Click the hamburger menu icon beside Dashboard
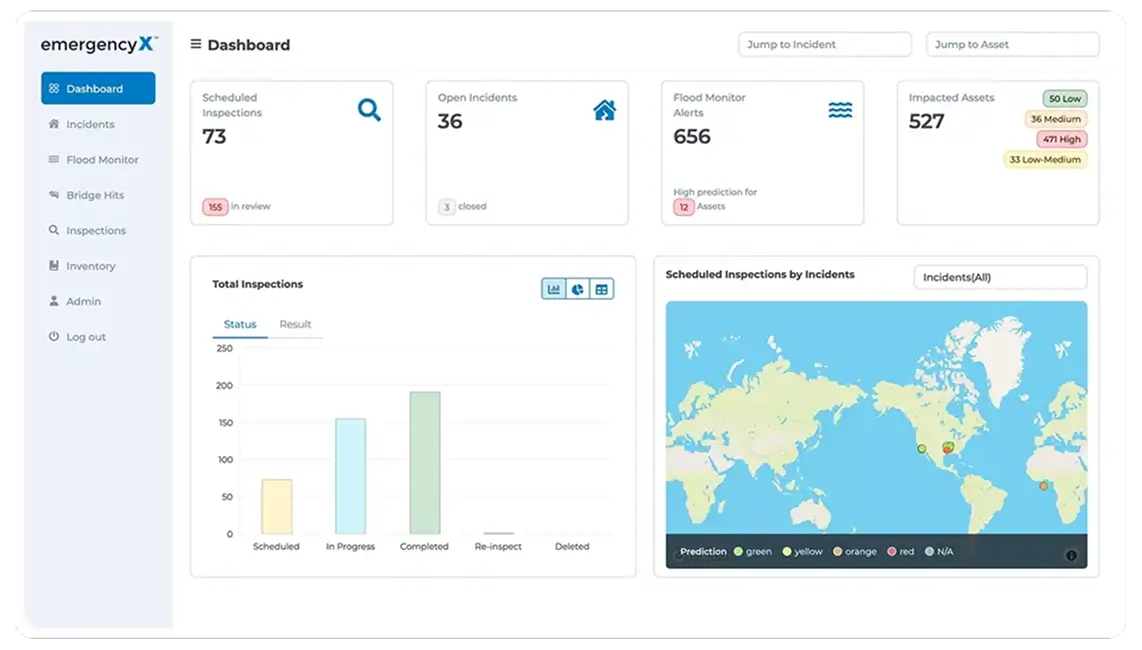This screenshot has height=650, width=1142. click(x=195, y=44)
